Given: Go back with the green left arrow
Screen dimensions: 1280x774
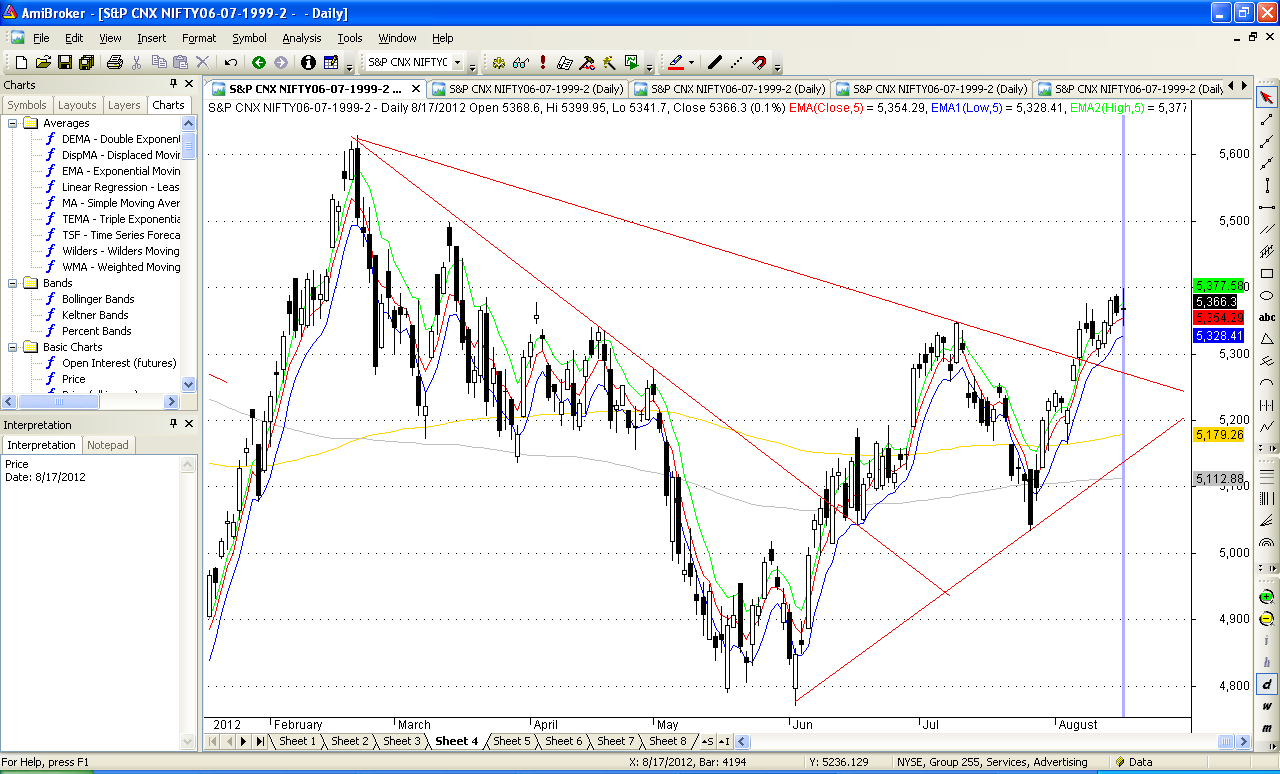Looking at the screenshot, I should pos(259,62).
